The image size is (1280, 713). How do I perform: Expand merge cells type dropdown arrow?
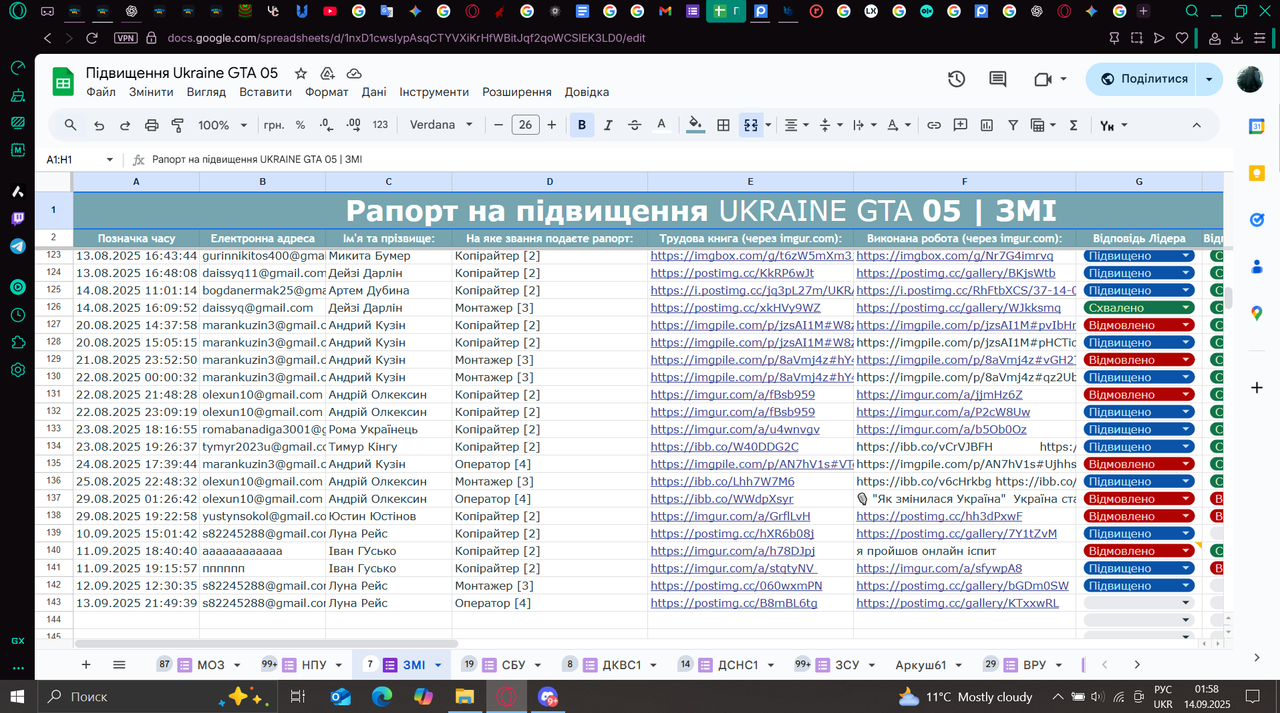pos(766,125)
